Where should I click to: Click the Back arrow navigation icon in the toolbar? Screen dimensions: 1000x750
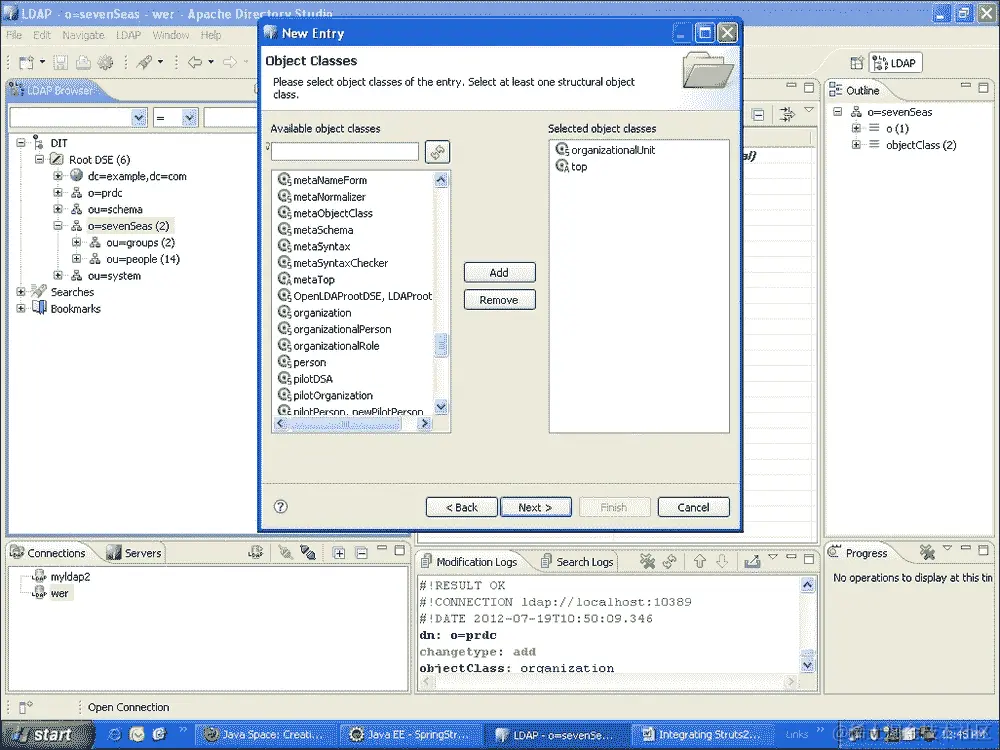195,62
